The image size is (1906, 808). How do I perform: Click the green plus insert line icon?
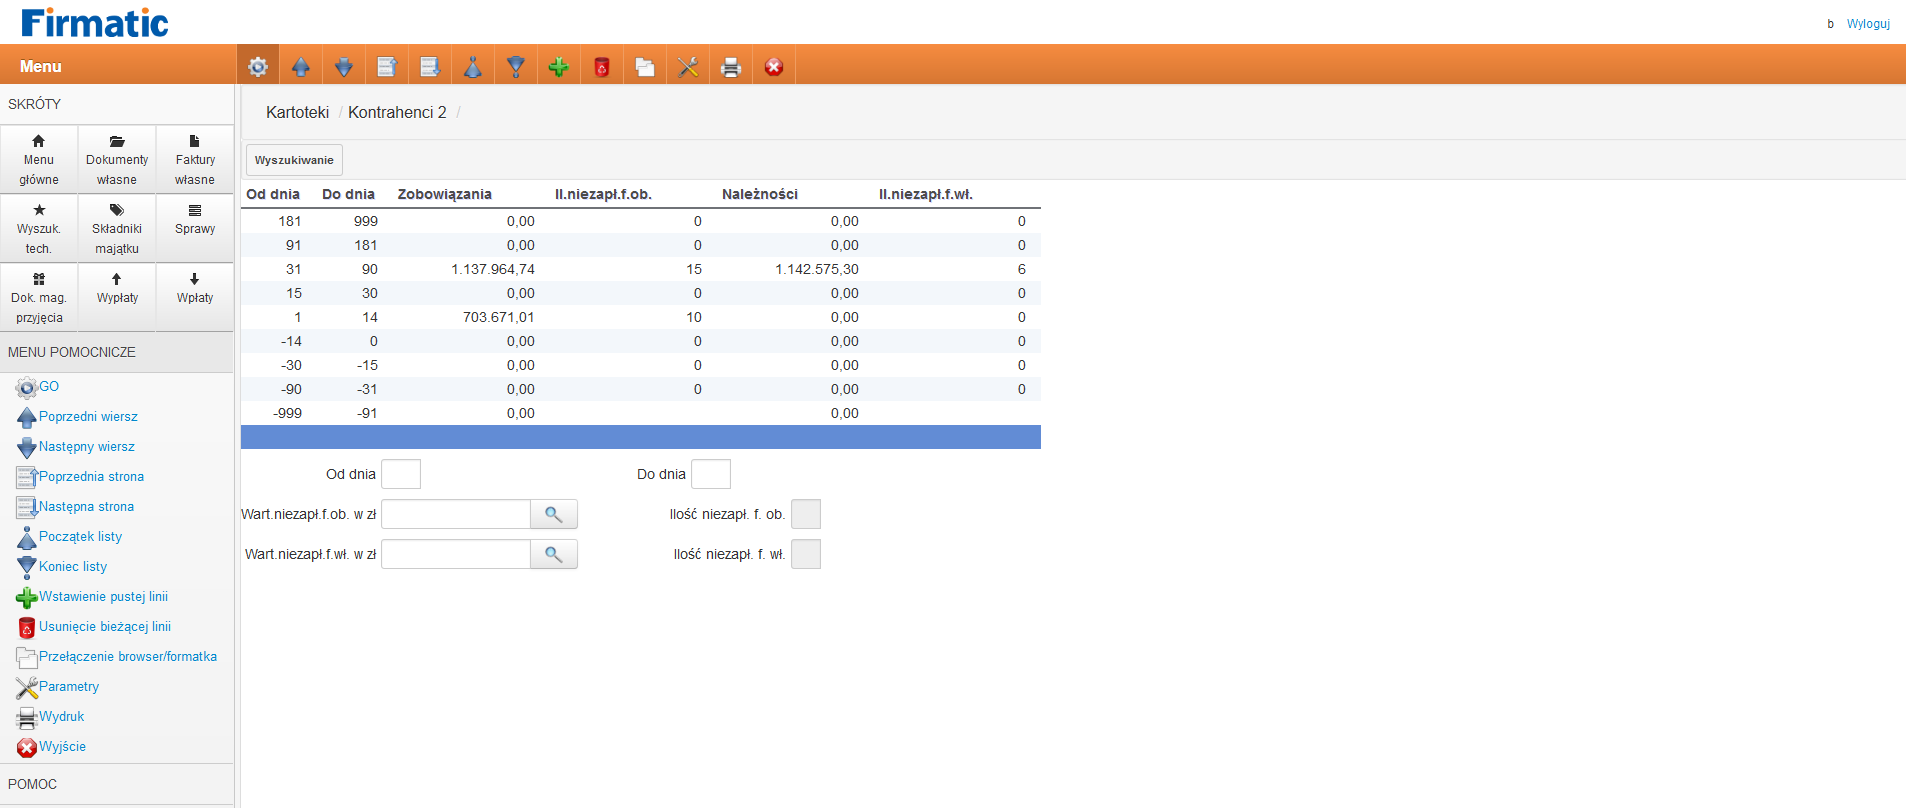tap(559, 67)
